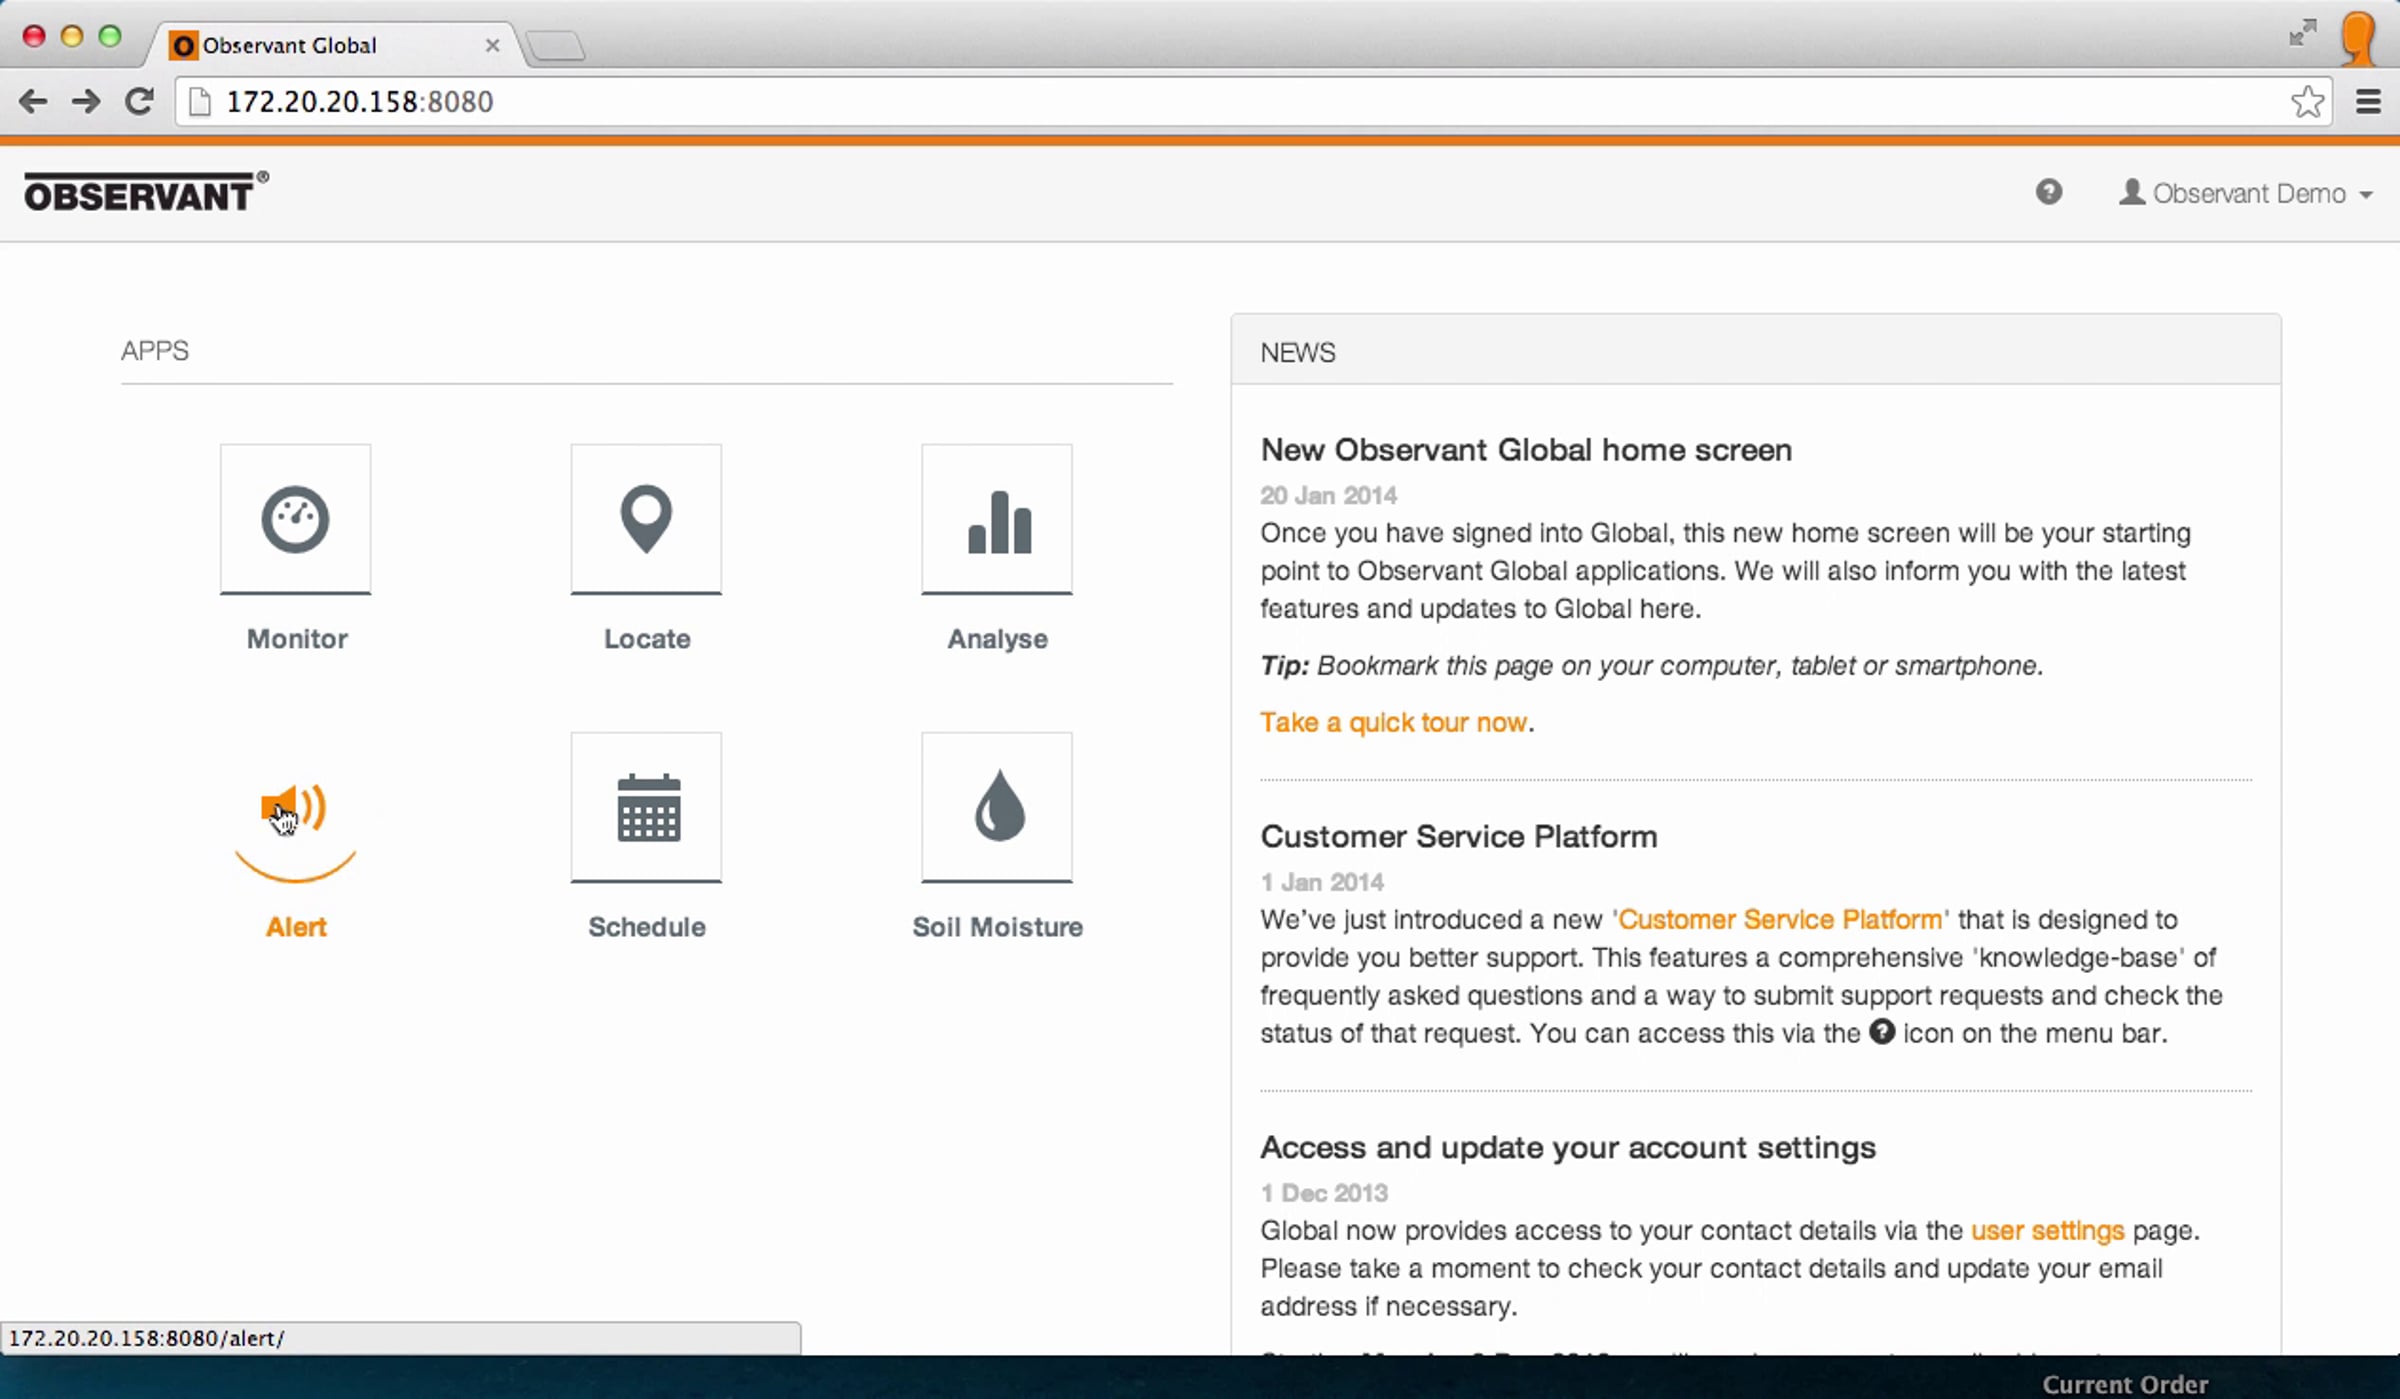Click the fullscreen arrows icon in the title bar
Image resolution: width=2400 pixels, height=1399 pixels.
(2303, 33)
